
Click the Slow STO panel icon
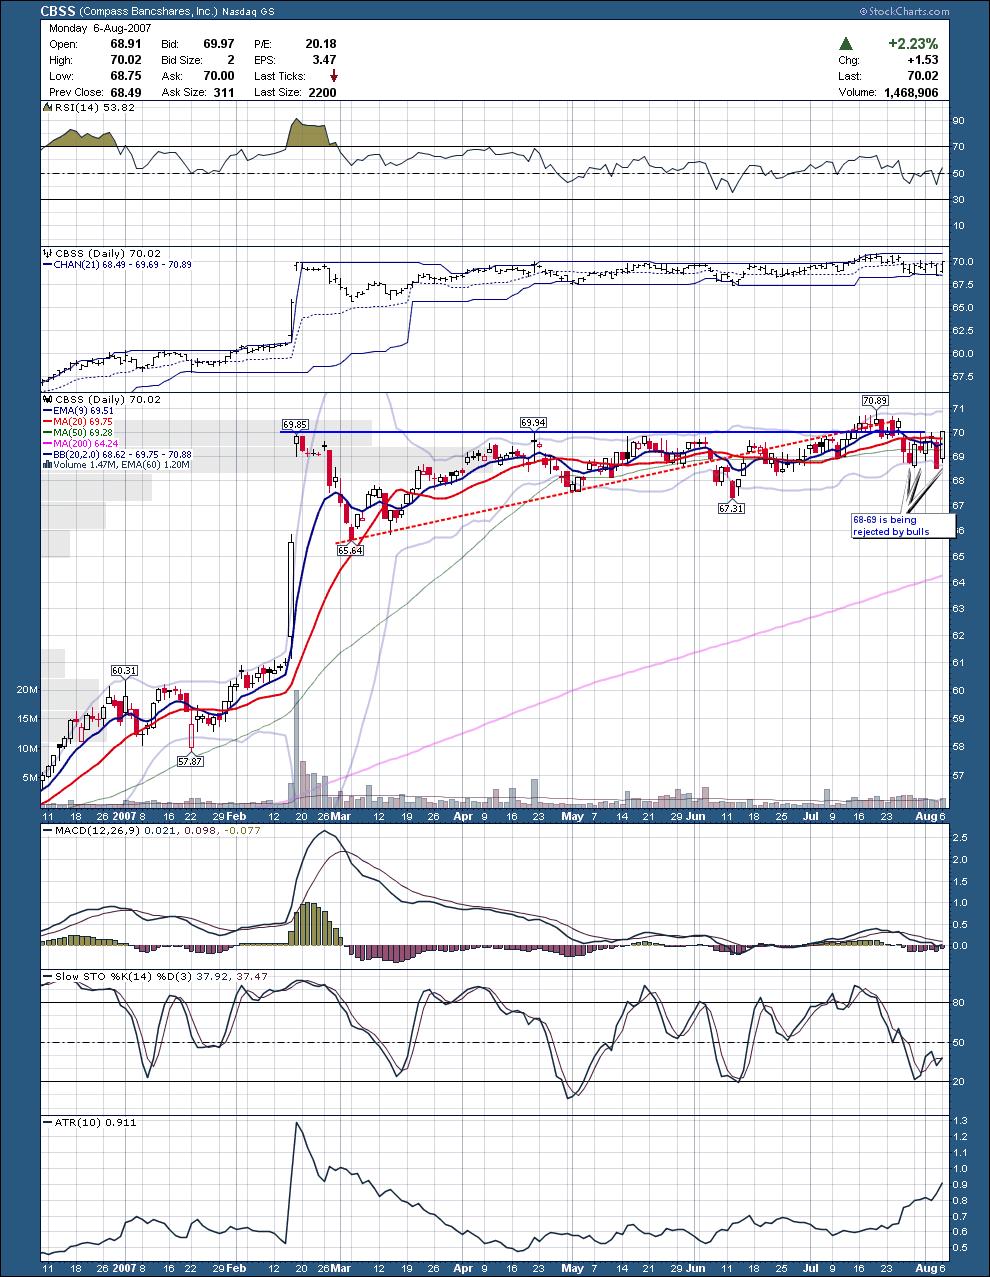[45, 976]
